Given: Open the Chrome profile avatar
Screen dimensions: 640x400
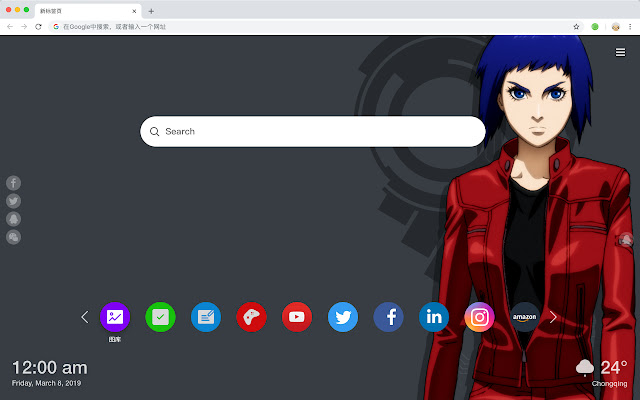Looking at the screenshot, I should point(616,27).
